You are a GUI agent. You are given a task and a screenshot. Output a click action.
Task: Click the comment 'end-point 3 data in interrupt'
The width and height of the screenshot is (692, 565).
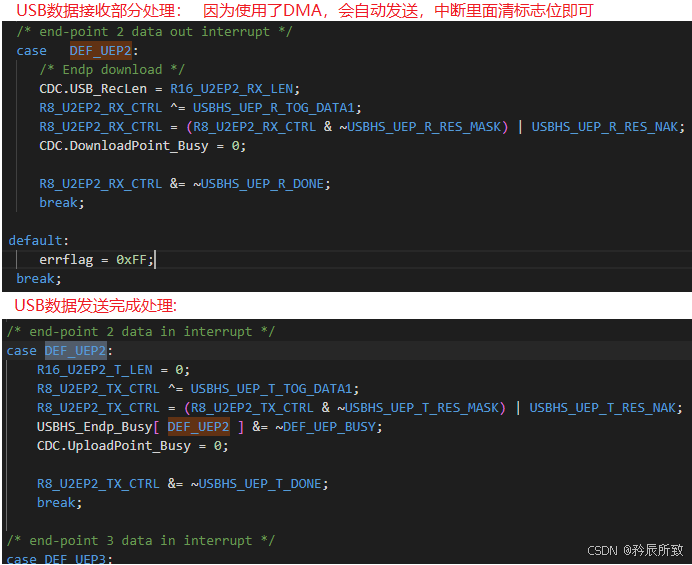[140, 540]
